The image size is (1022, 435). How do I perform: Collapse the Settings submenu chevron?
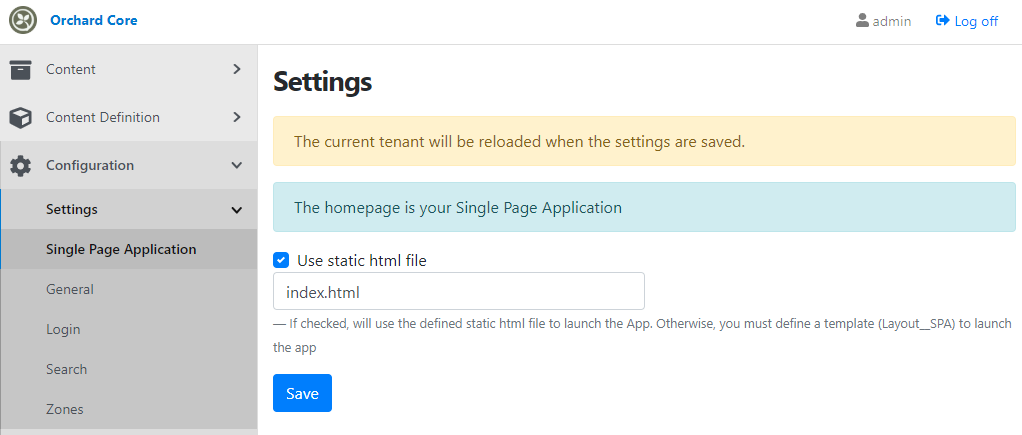point(237,210)
